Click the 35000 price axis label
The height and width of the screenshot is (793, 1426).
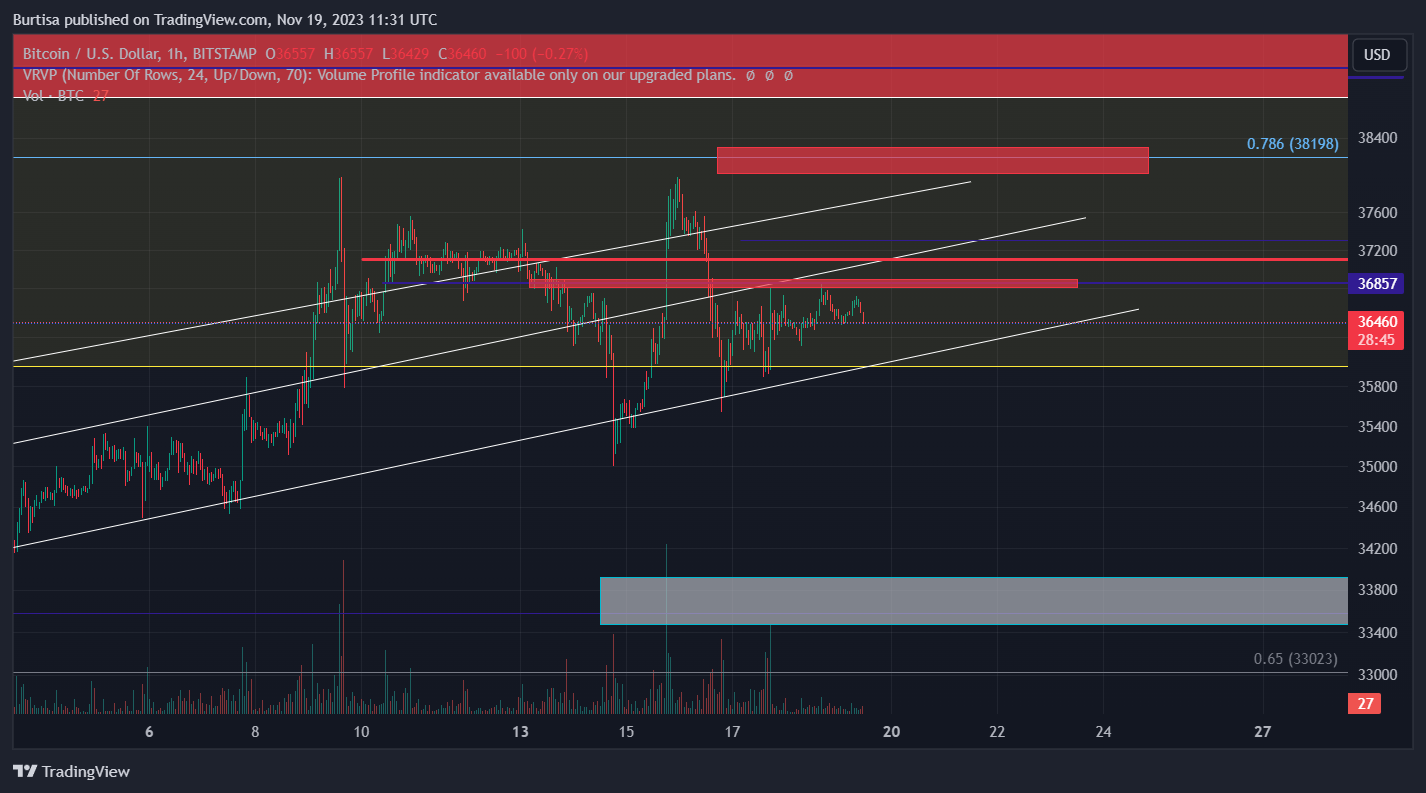pos(1378,467)
